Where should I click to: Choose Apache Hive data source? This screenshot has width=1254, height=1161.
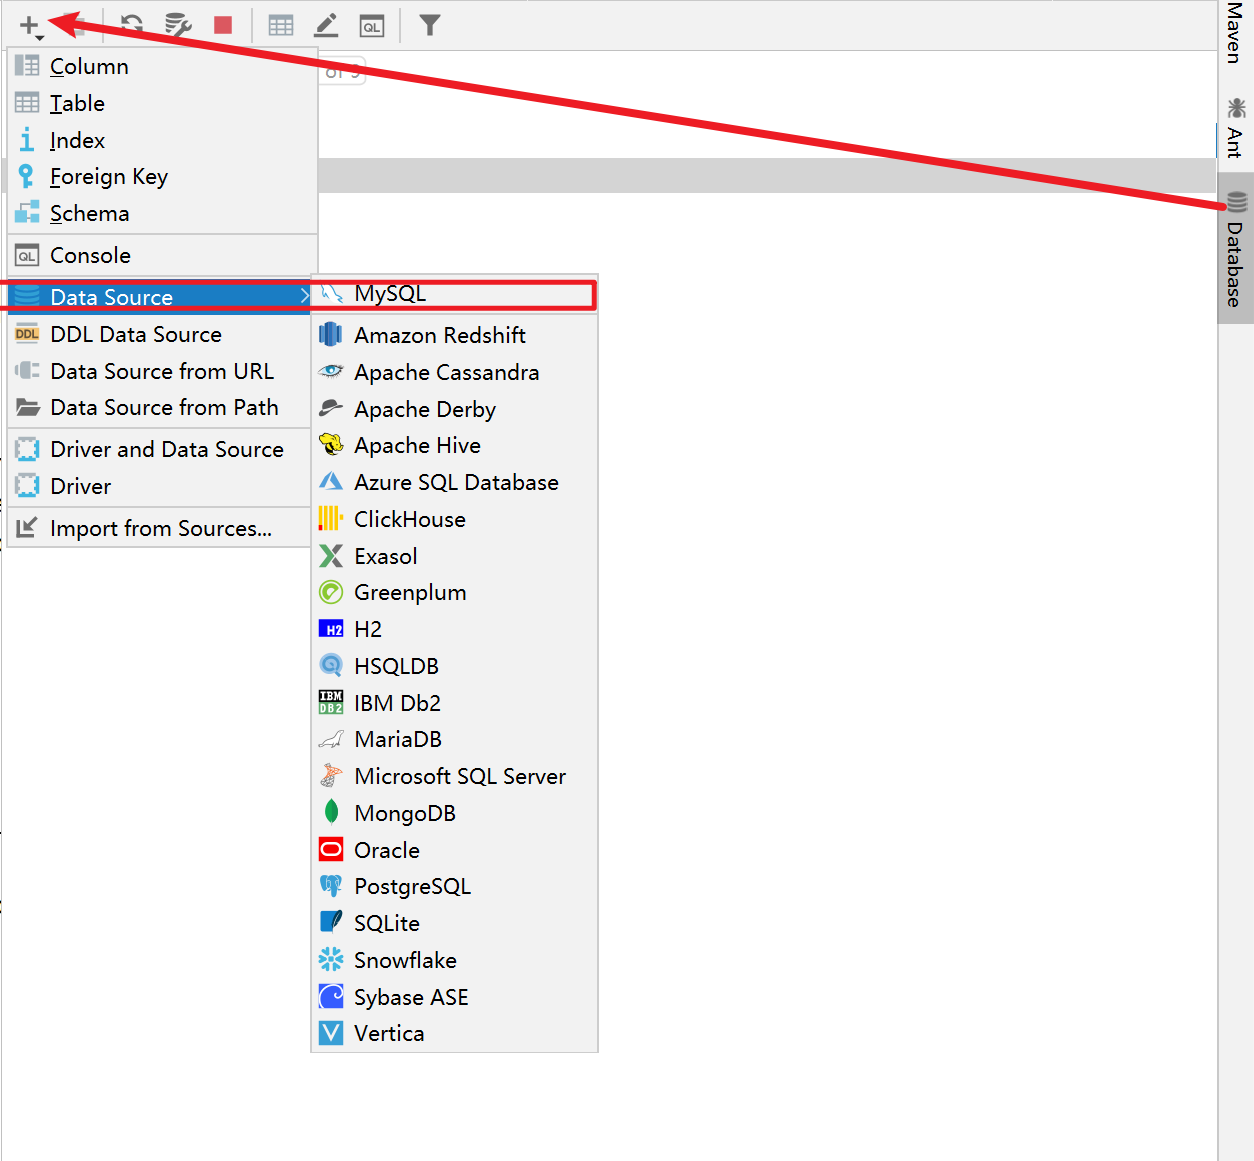tap(455, 446)
